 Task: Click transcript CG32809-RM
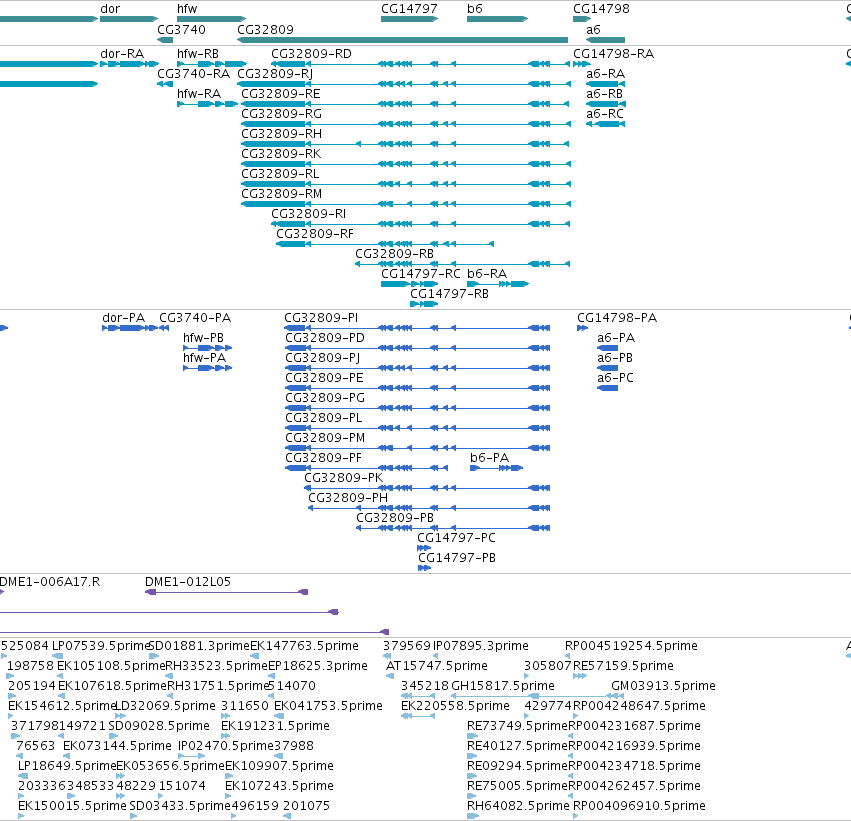click(282, 194)
